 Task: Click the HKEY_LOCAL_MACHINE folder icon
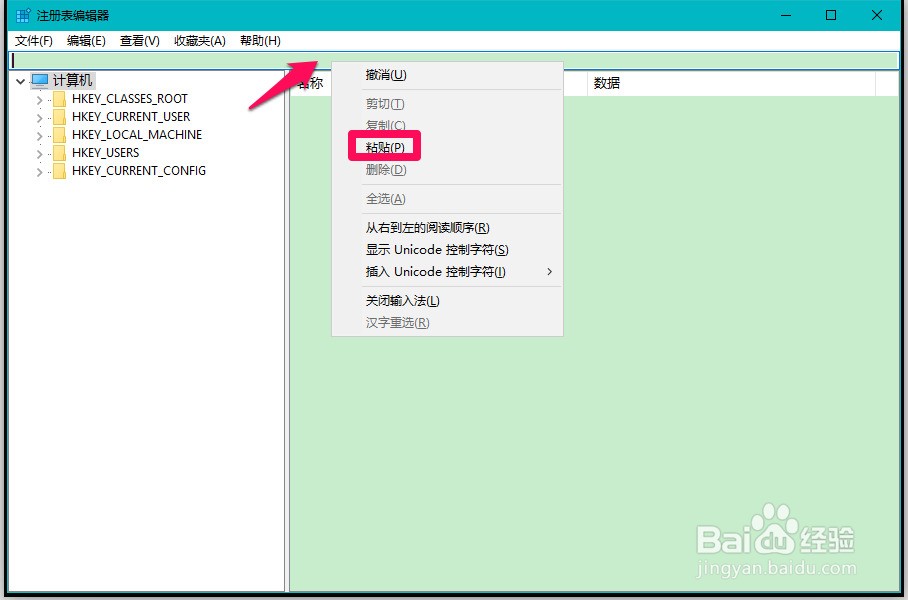(60, 135)
